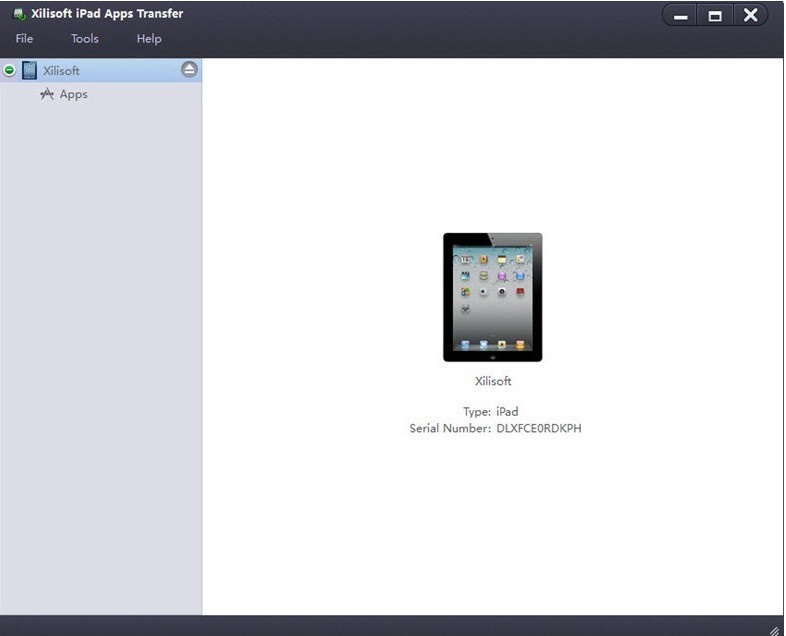
Task: Click the Xilisoft device name under iPad image
Action: click(493, 381)
